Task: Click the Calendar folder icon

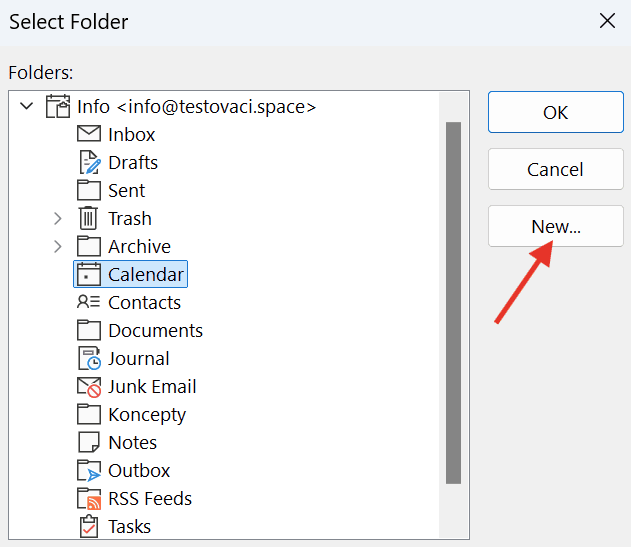Action: [x=89, y=274]
